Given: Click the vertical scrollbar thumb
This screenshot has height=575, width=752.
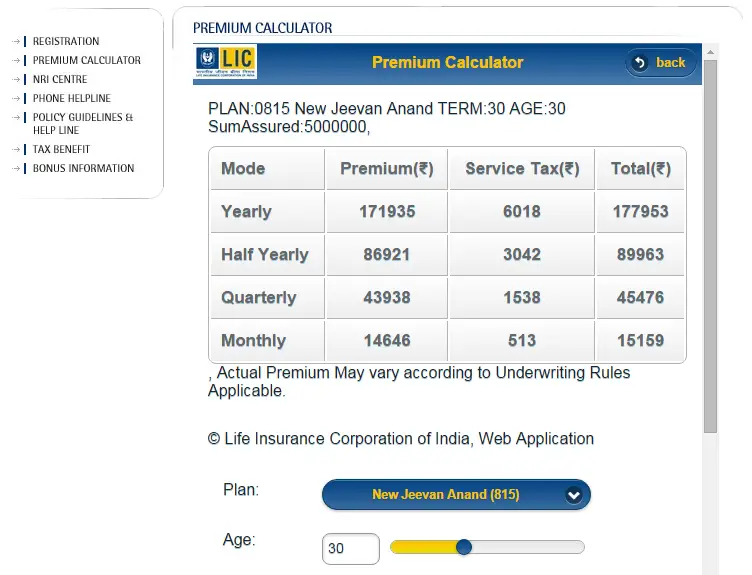Looking at the screenshot, I should tap(710, 246).
